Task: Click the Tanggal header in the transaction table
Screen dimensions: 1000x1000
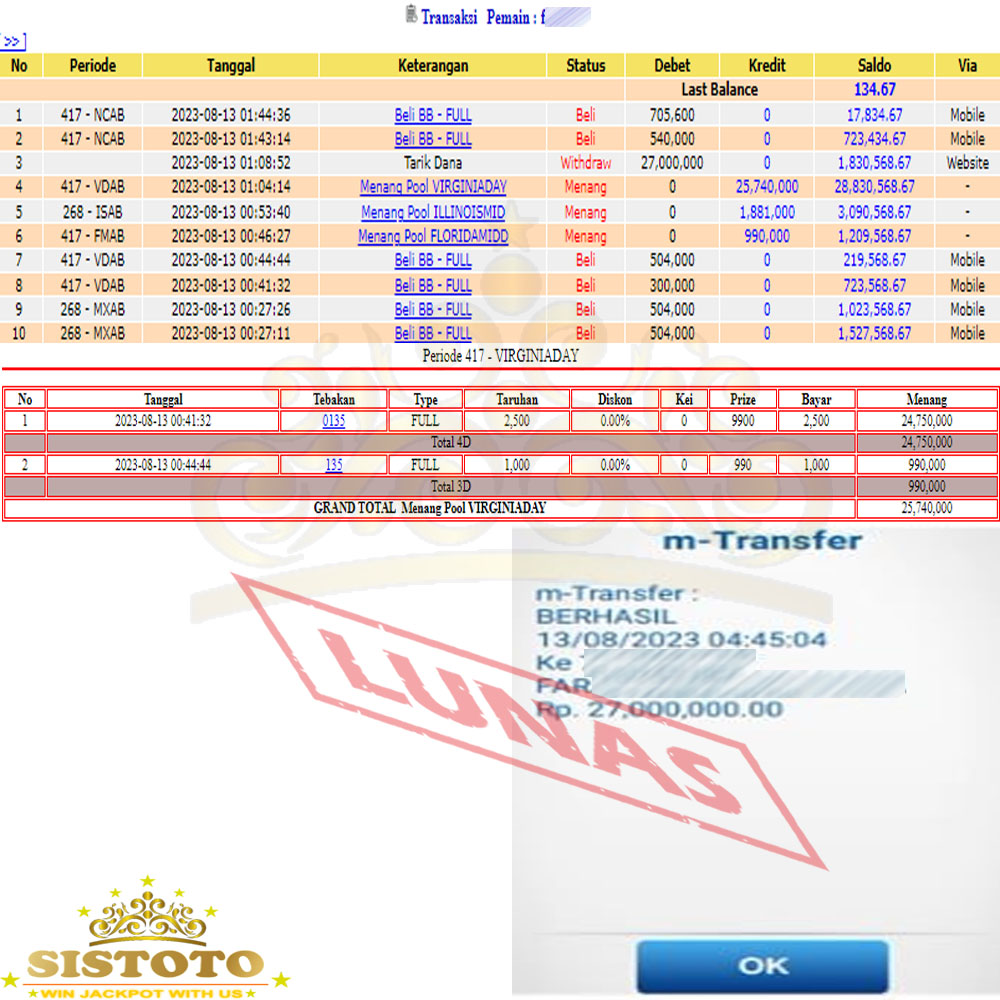Action: coord(231,66)
